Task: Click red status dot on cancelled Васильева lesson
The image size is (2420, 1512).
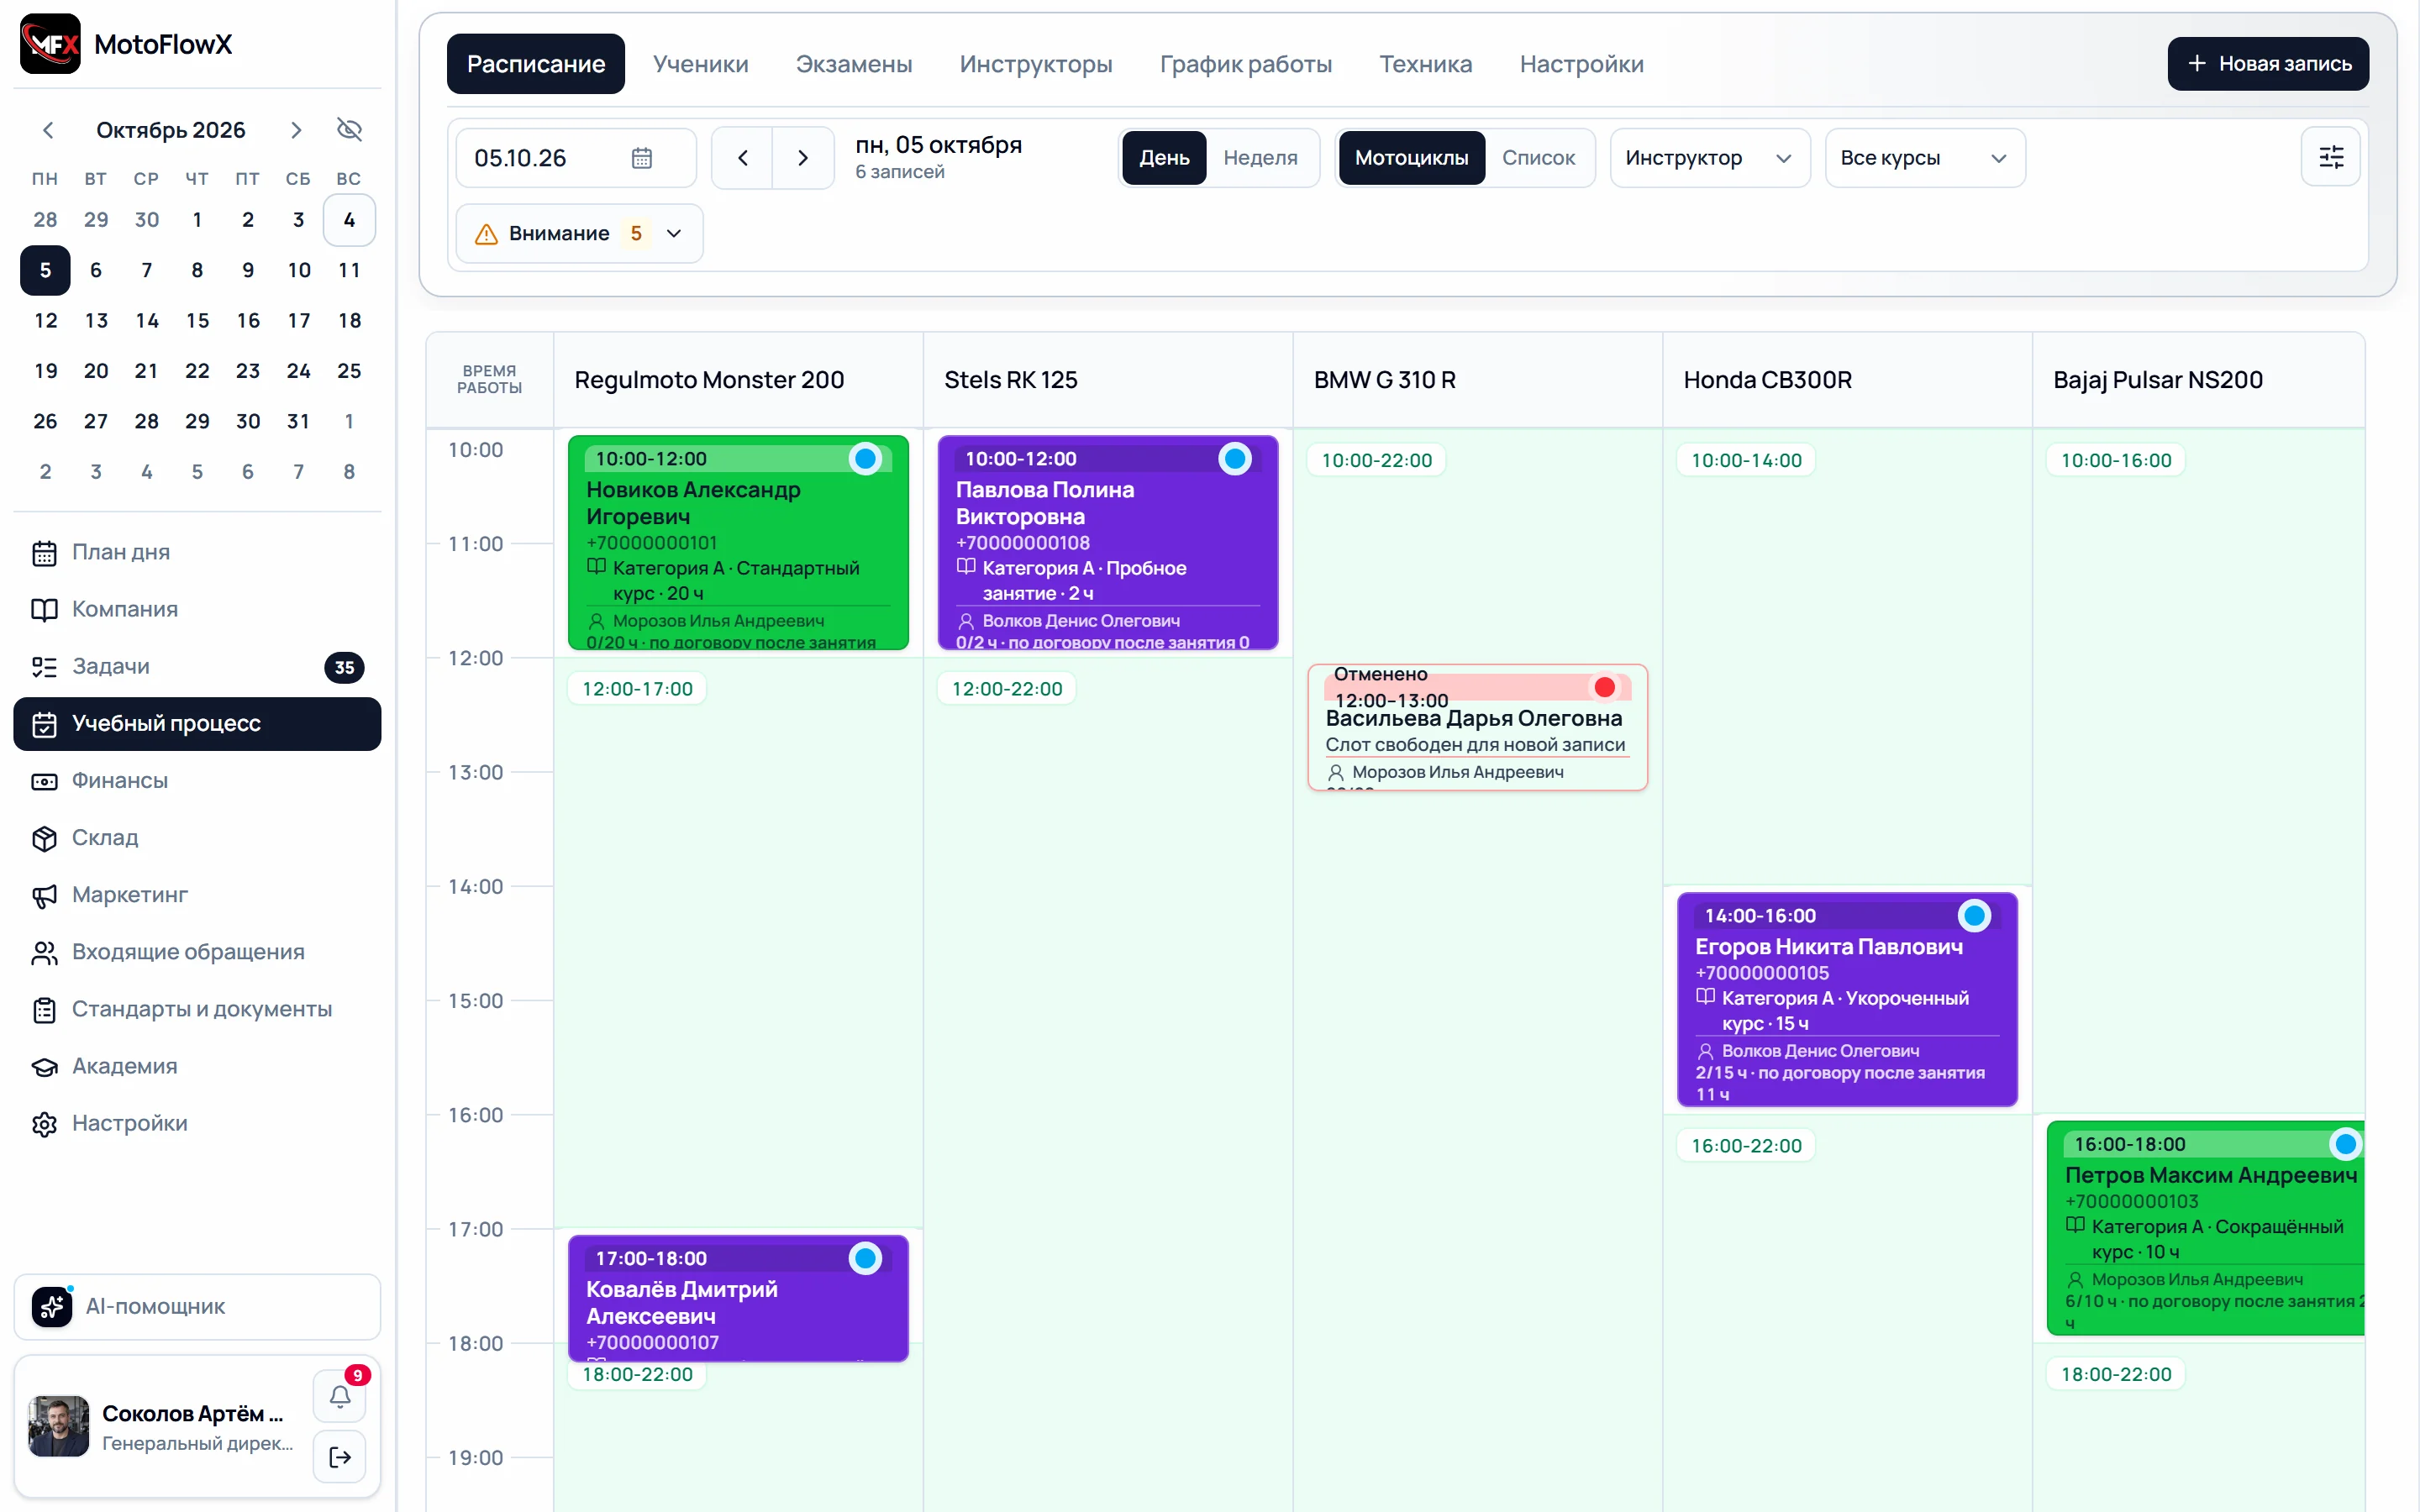Action: [1604, 687]
